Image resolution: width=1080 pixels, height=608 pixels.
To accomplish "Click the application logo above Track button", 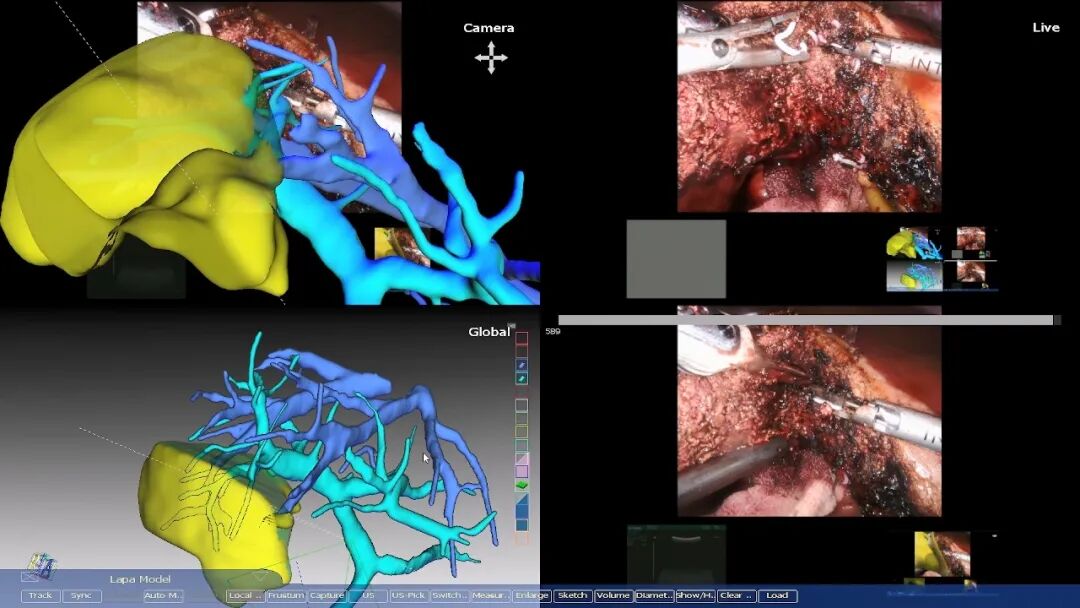I will point(42,567).
